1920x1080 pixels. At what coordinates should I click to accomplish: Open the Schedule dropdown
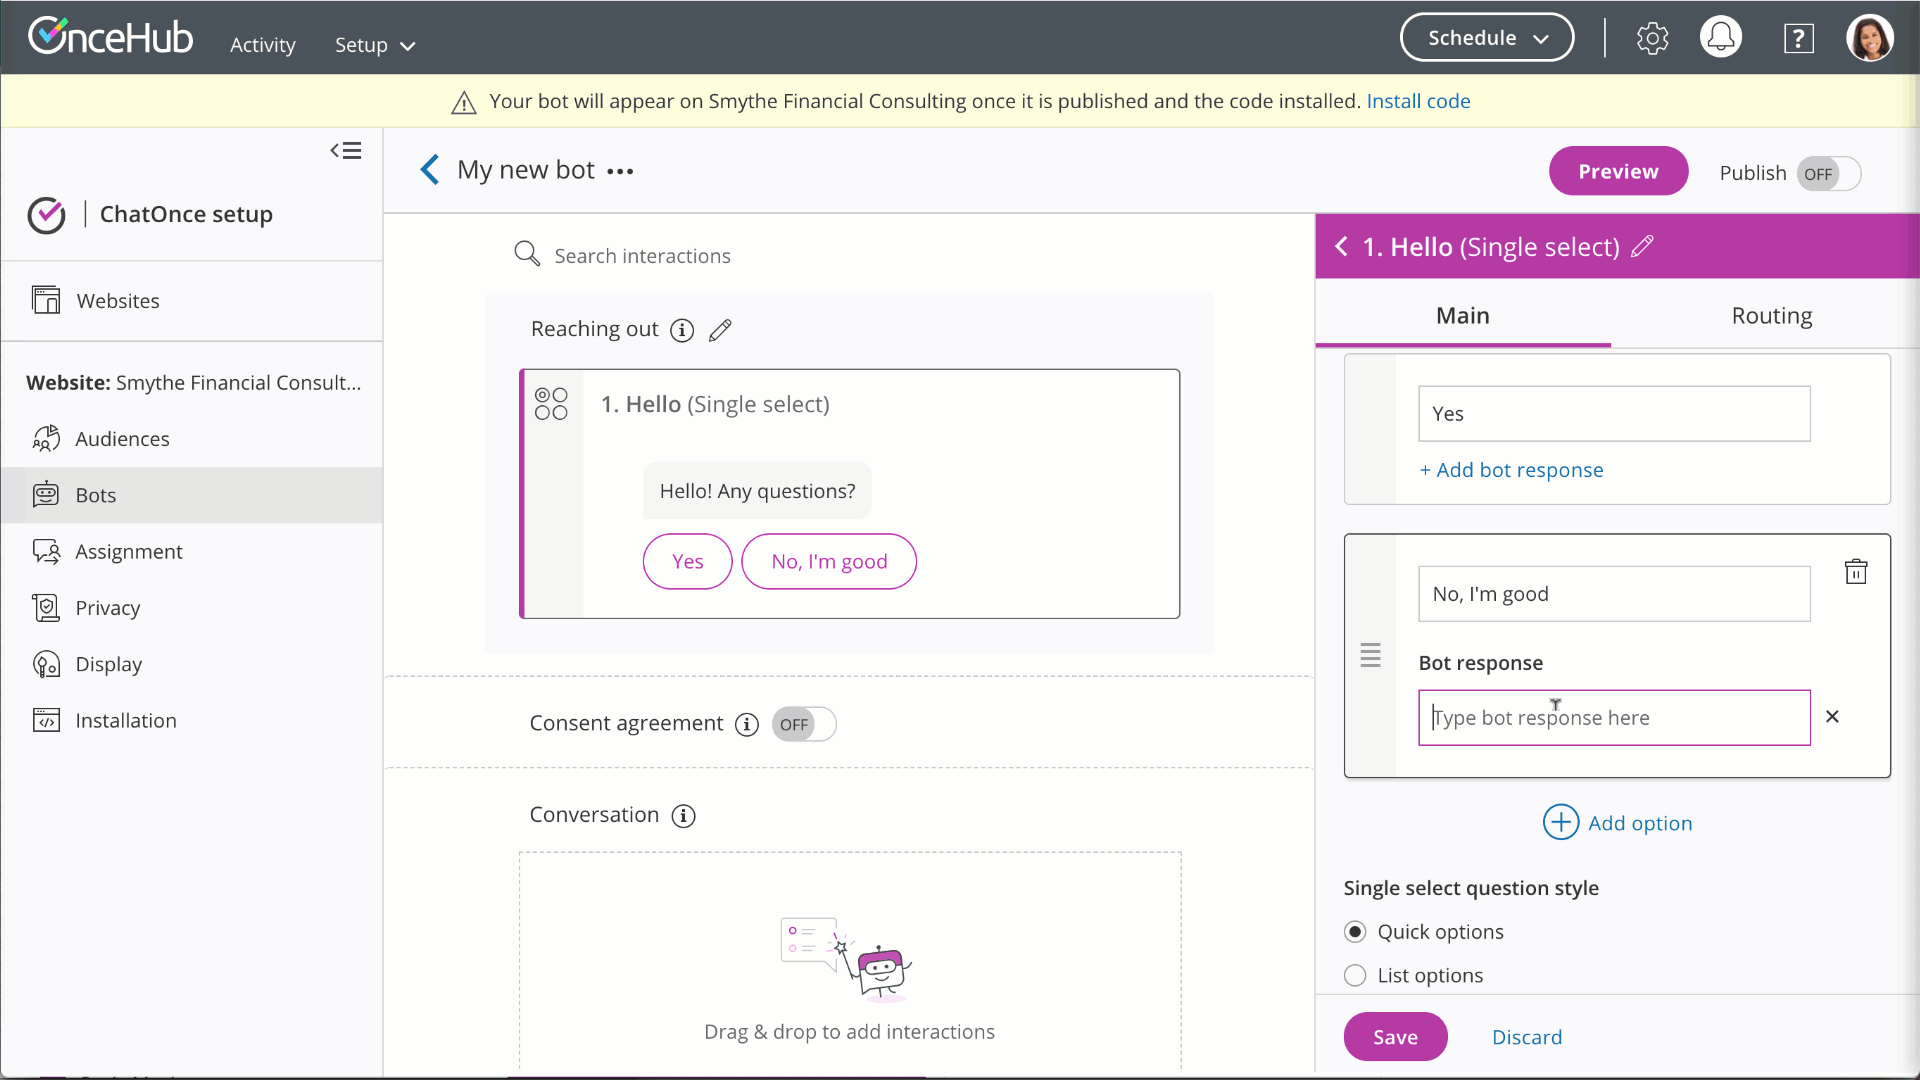[1486, 38]
